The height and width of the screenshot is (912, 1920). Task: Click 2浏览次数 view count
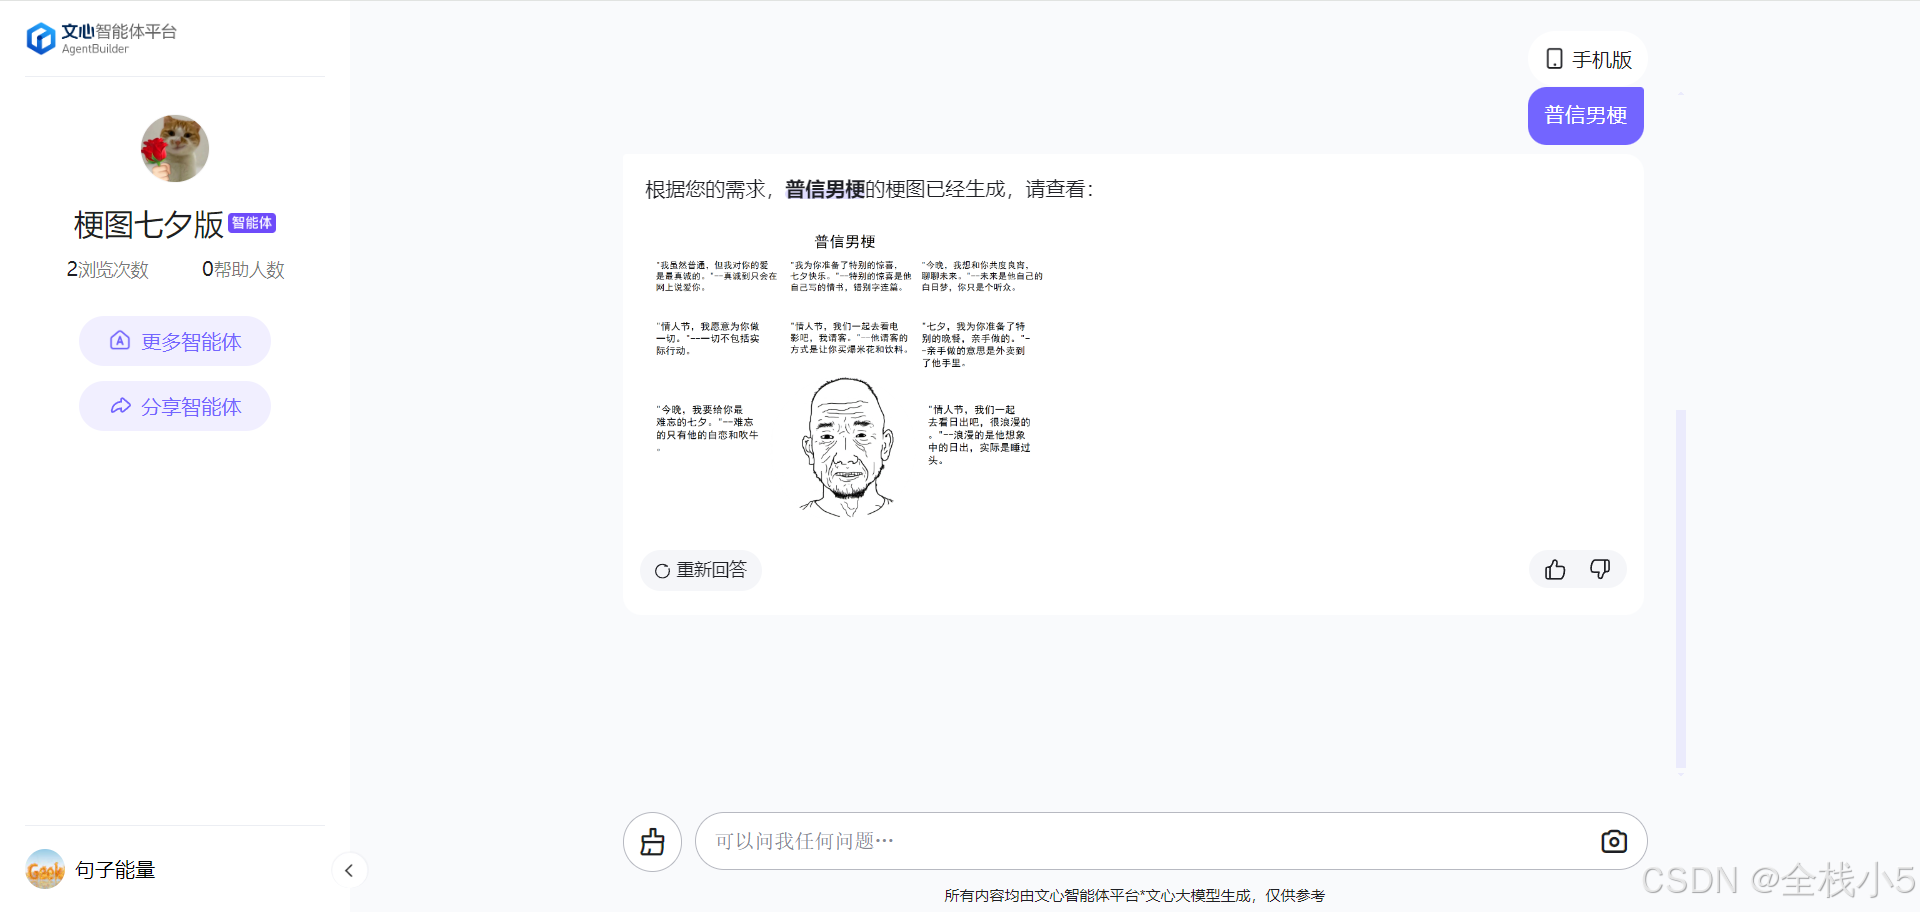(x=108, y=269)
